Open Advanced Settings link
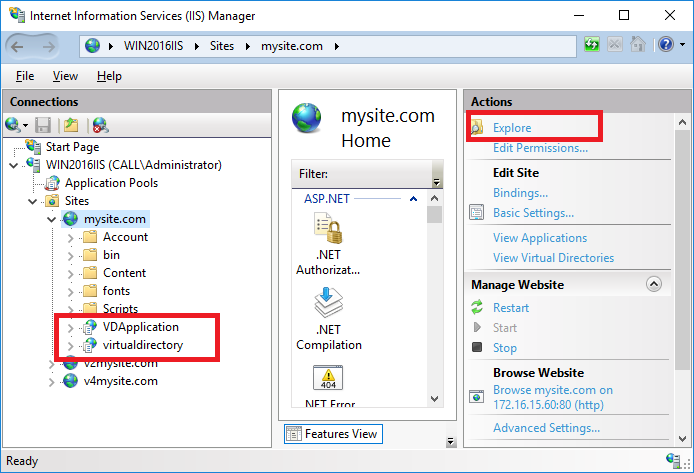 [x=547, y=428]
